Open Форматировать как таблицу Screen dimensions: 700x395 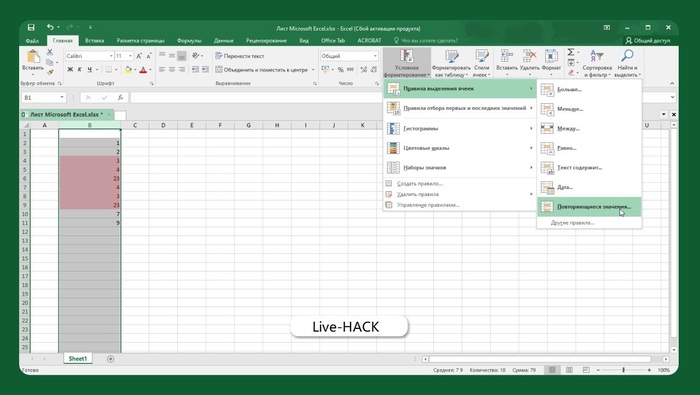coord(451,63)
